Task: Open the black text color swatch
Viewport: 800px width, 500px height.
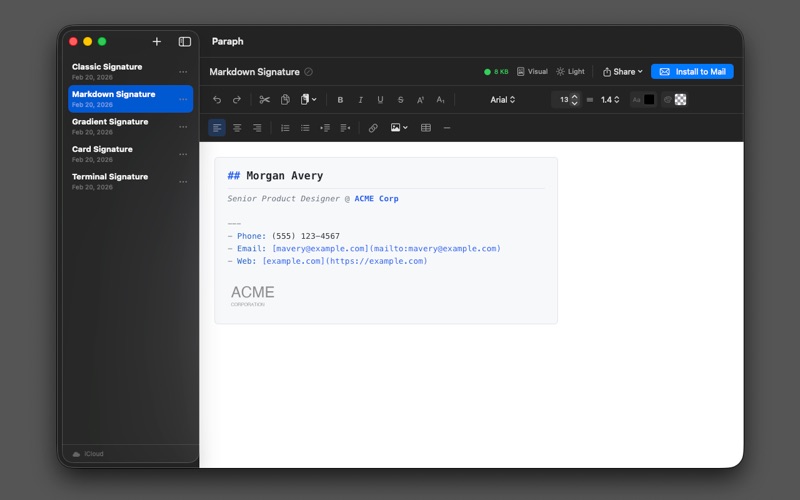Action: point(649,100)
